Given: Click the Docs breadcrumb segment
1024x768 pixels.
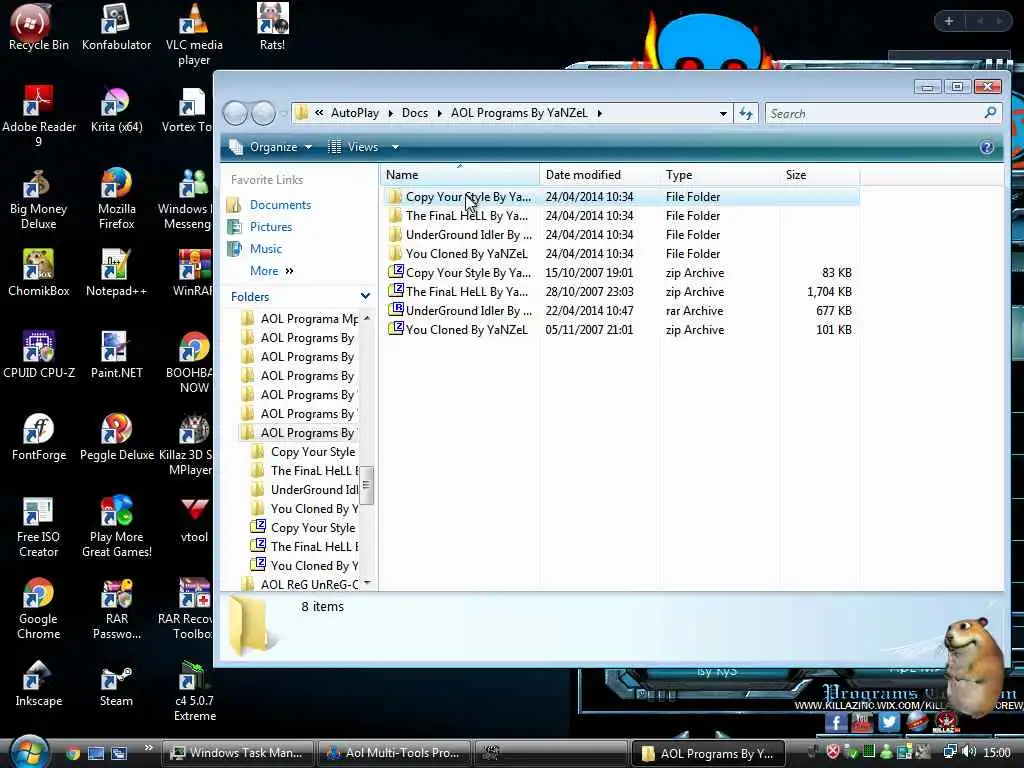Looking at the screenshot, I should coord(415,113).
